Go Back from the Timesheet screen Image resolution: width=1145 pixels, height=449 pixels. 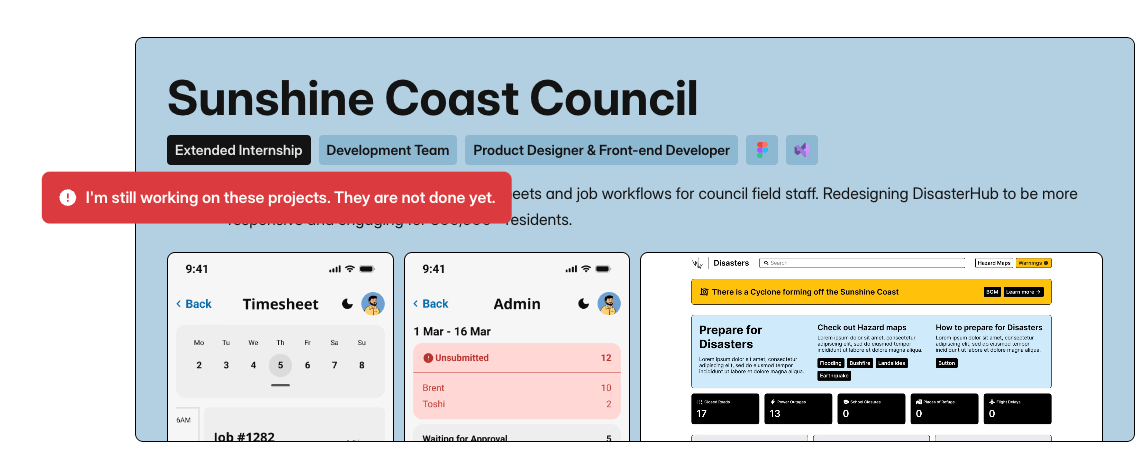[x=194, y=304]
